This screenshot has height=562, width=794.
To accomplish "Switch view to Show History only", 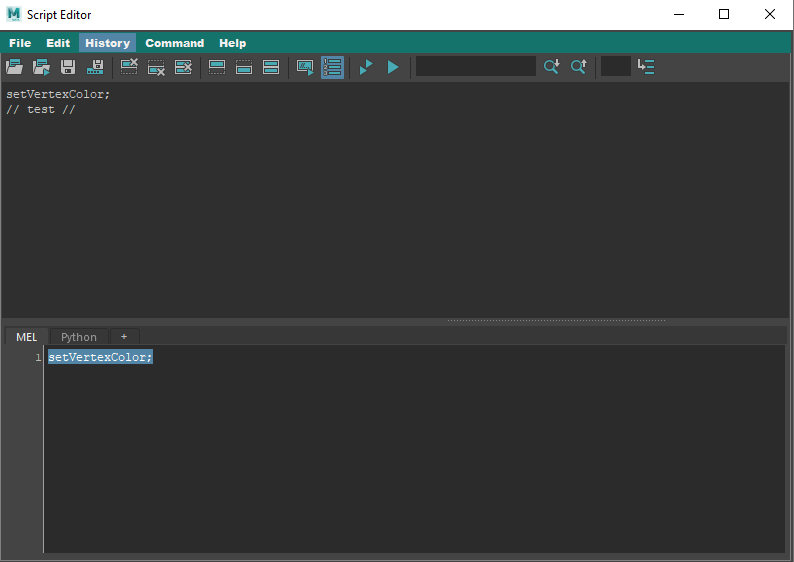I will tap(216, 67).
